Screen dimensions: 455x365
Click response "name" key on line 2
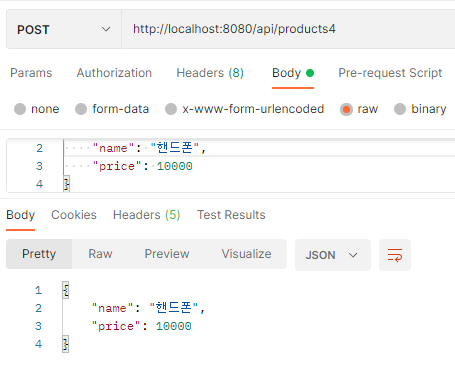[113, 308]
